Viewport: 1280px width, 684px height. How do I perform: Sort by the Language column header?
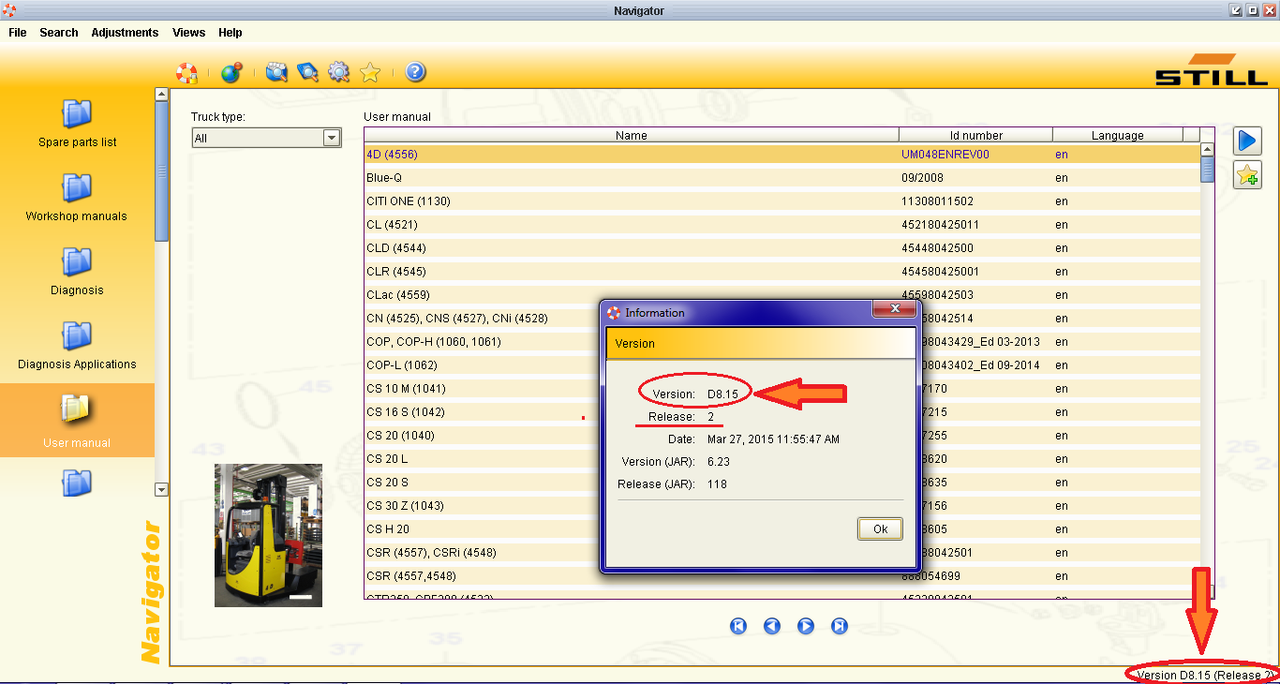click(1117, 135)
